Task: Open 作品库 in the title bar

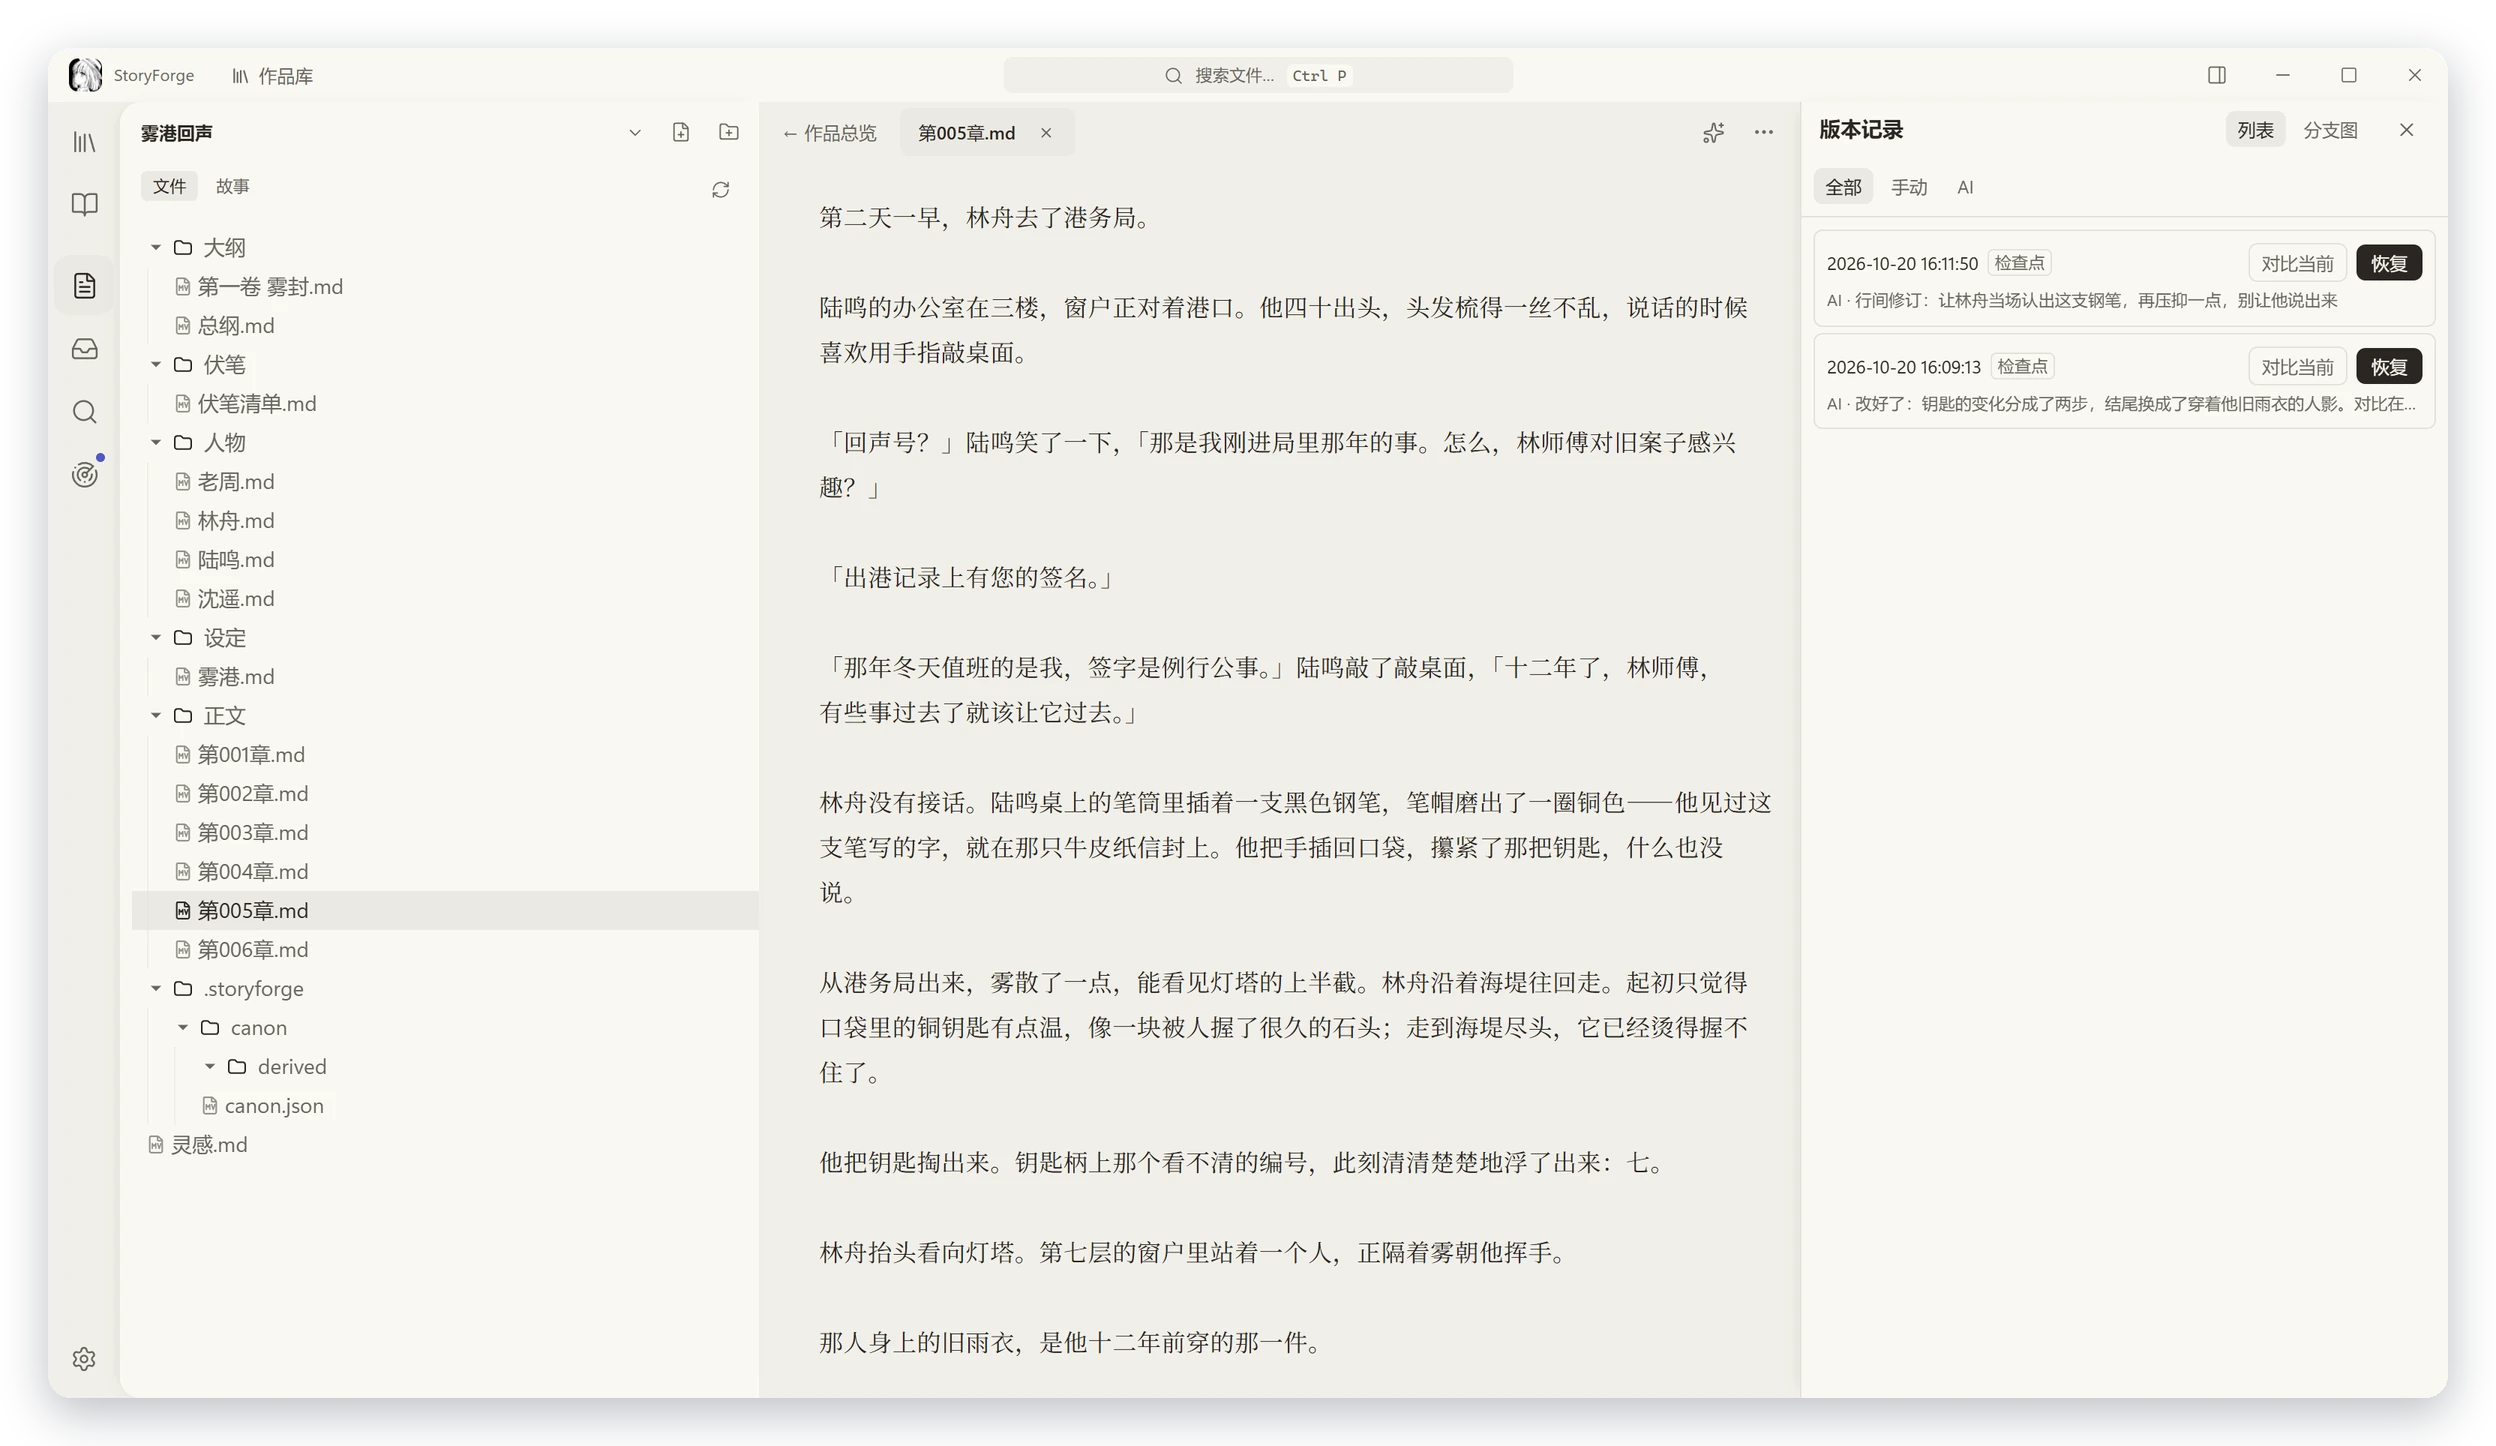Action: click(273, 76)
